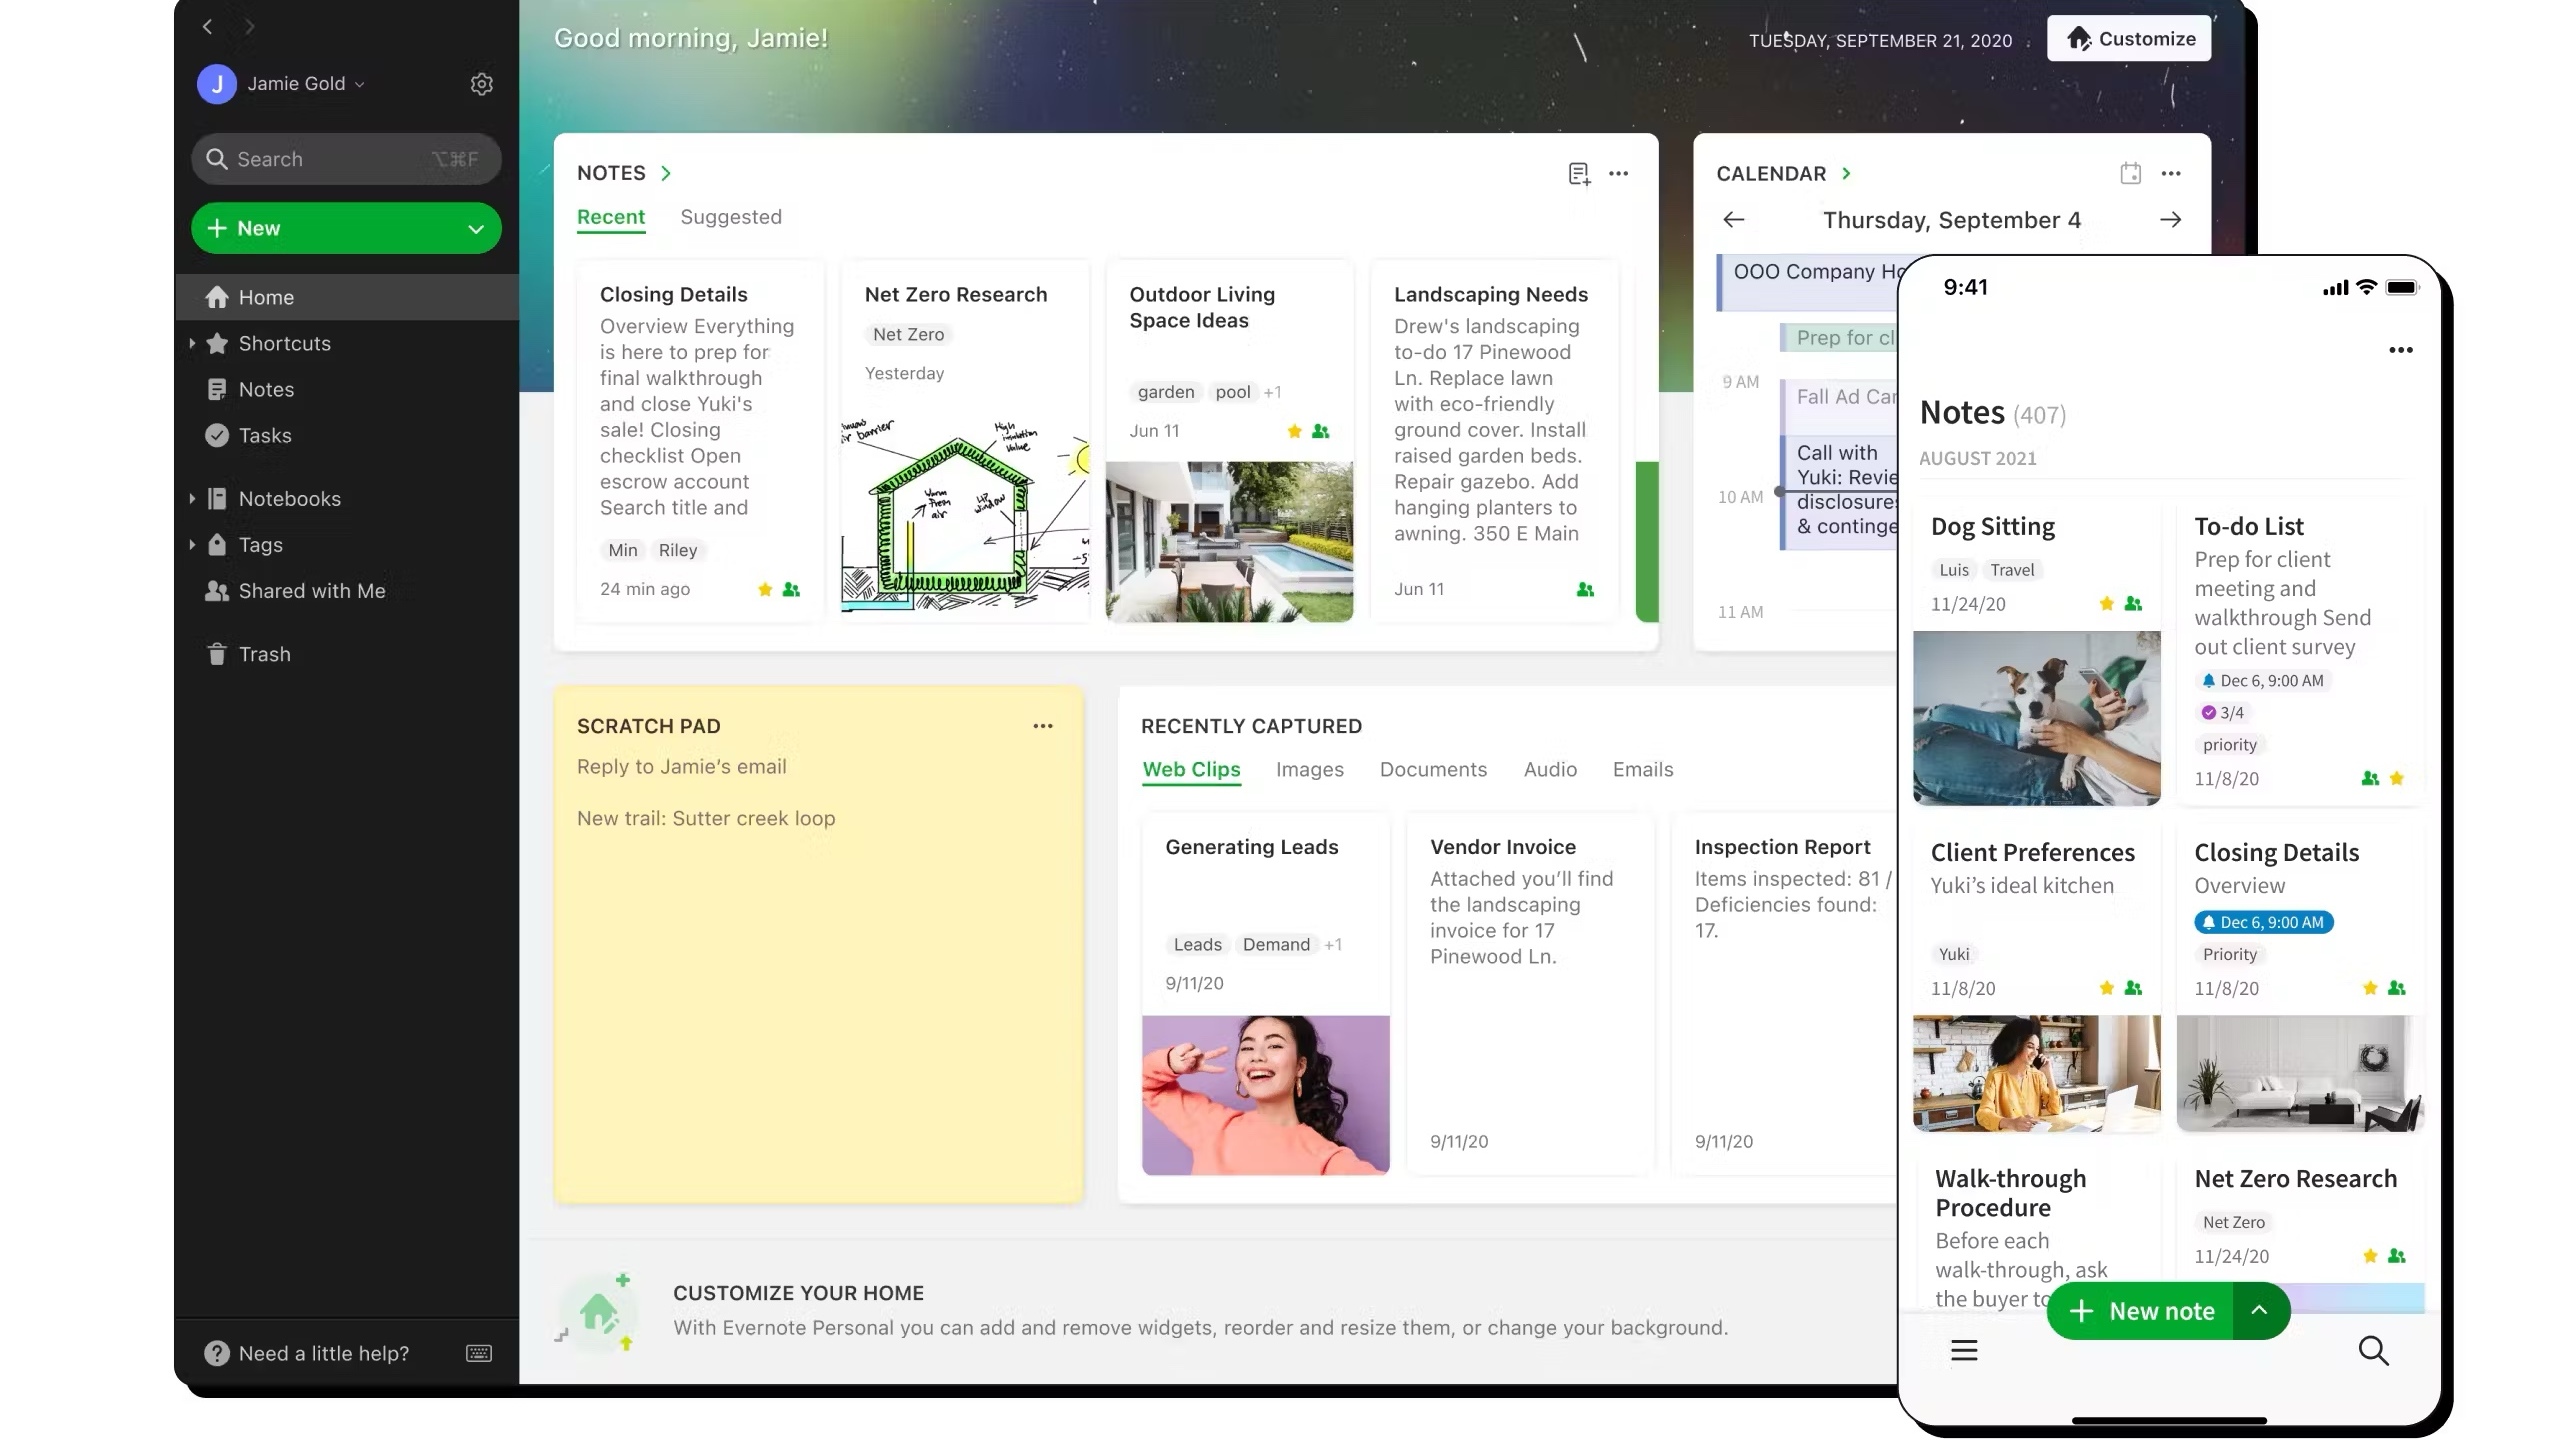Tap the search magnifier on the phone
Viewport: 2560px width, 1440px height.
coord(2373,1351)
